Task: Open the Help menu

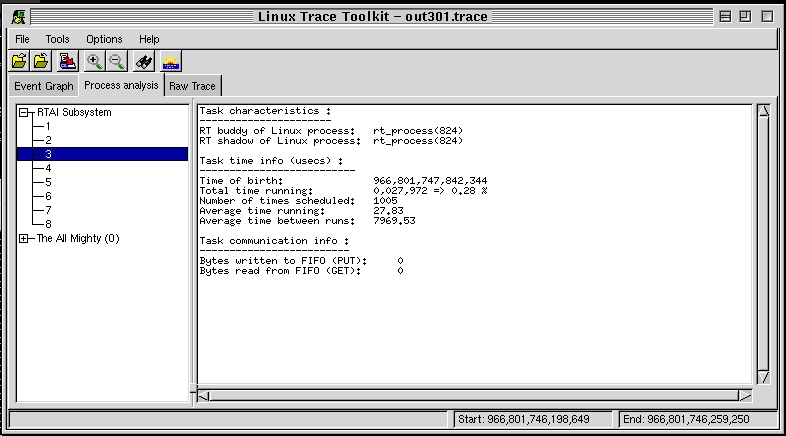Action: click(x=149, y=39)
